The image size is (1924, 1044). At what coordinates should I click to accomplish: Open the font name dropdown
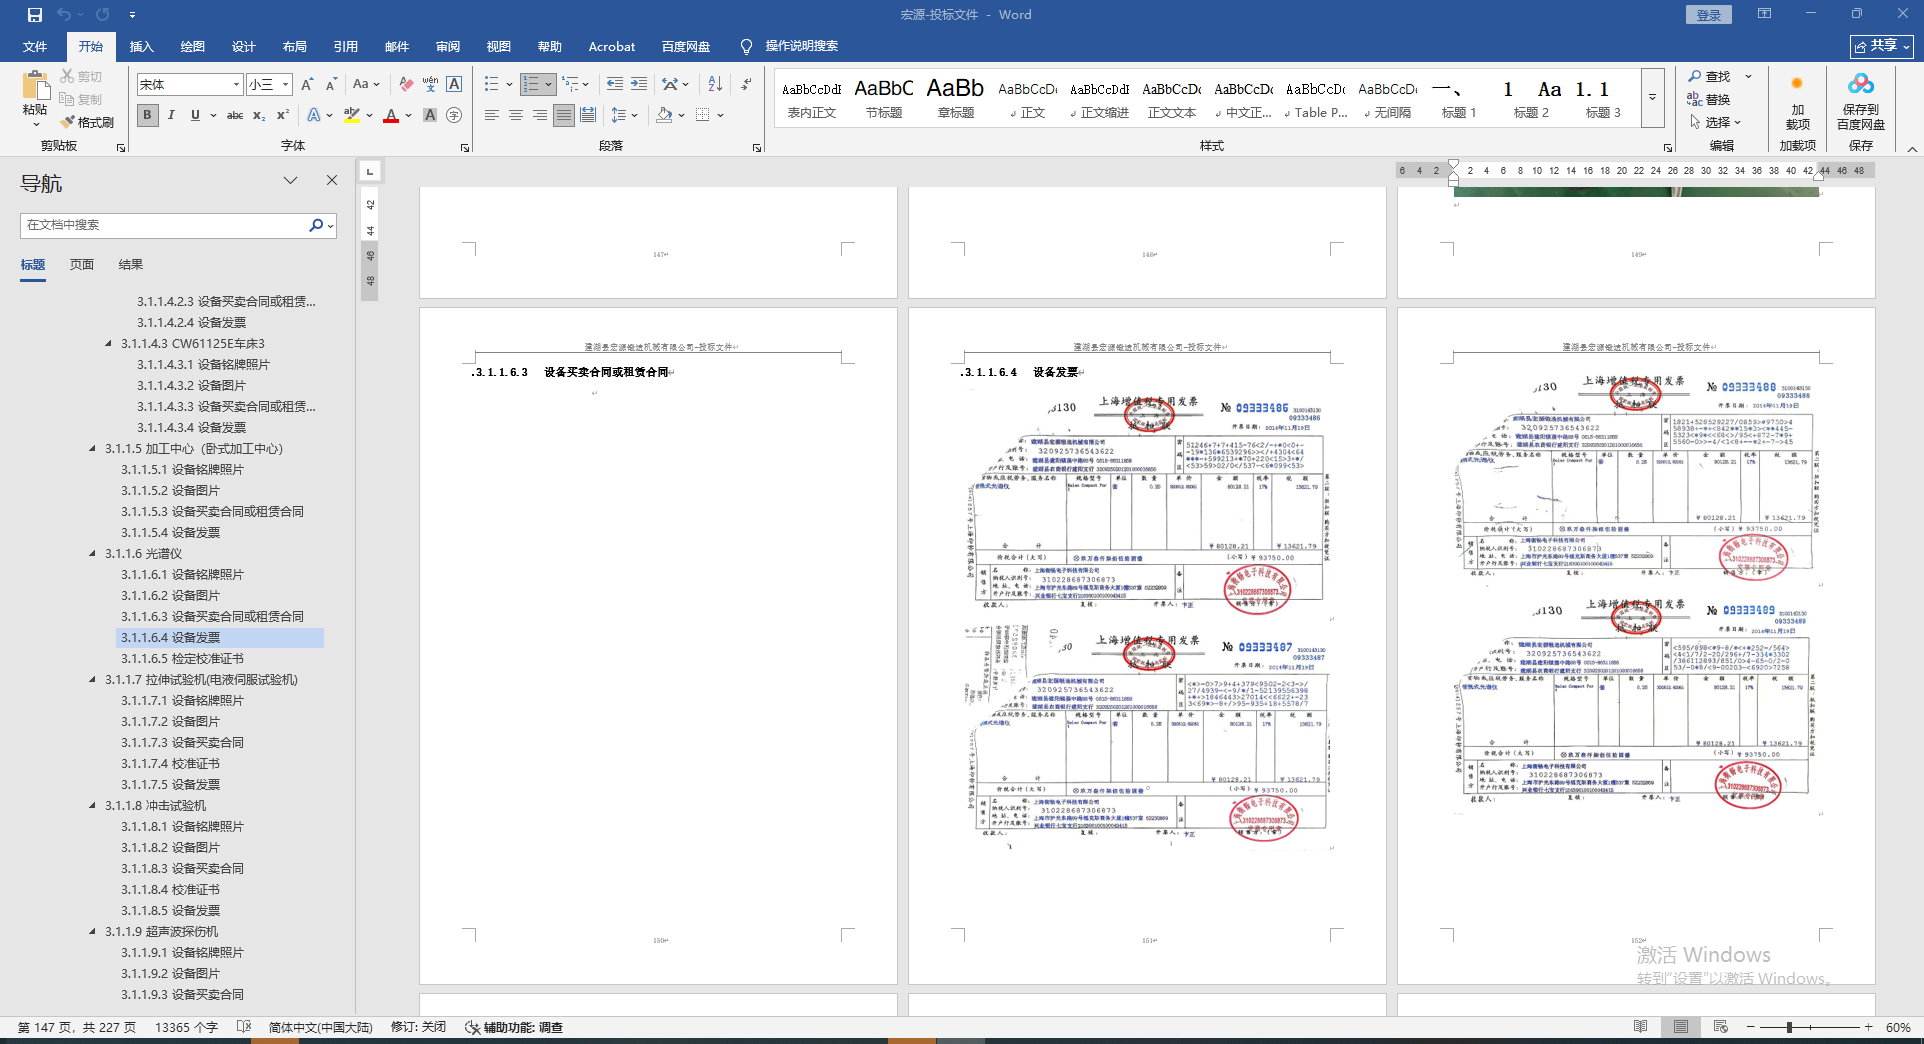(x=236, y=85)
